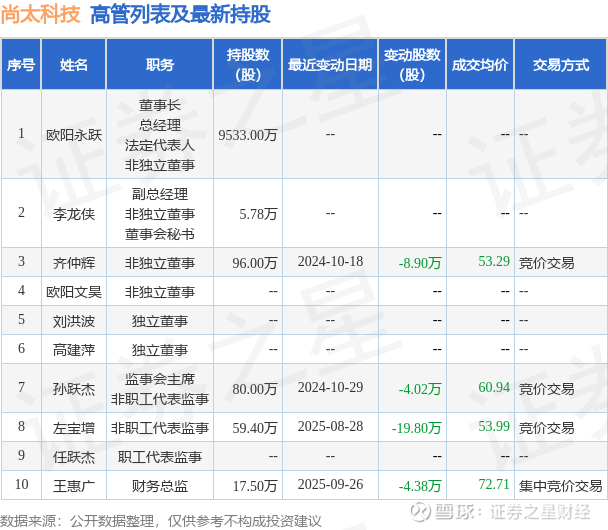Select the 职务 column header
Screen dimensions: 608x530
point(160,64)
